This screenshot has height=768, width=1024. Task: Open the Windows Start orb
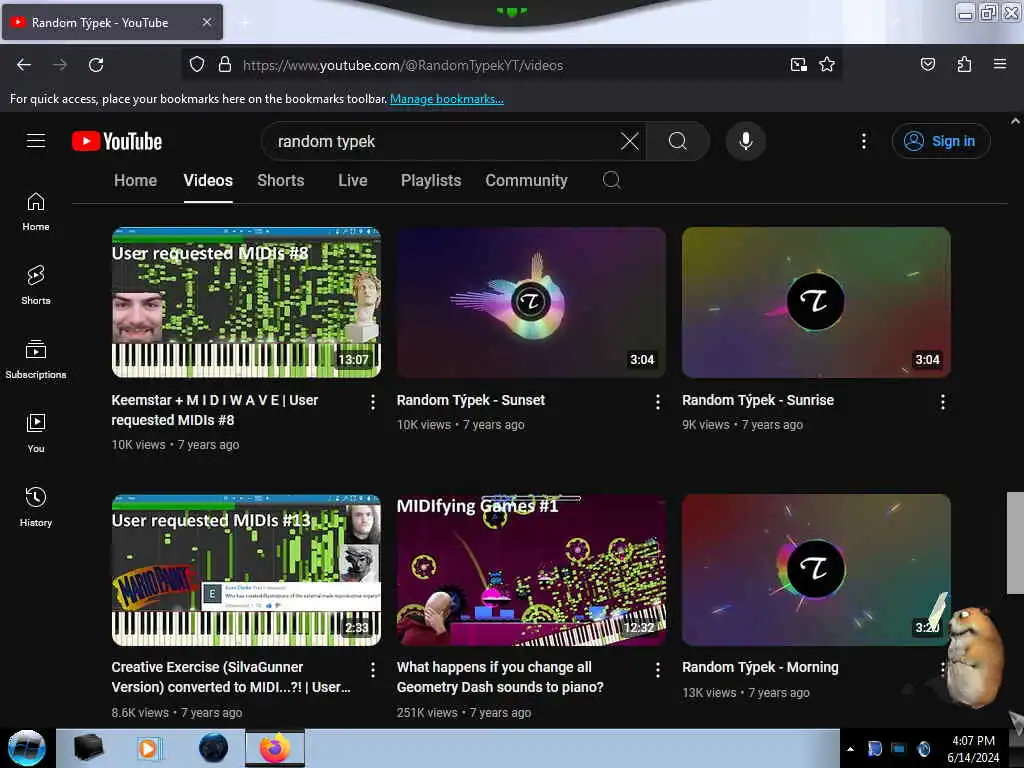point(27,748)
